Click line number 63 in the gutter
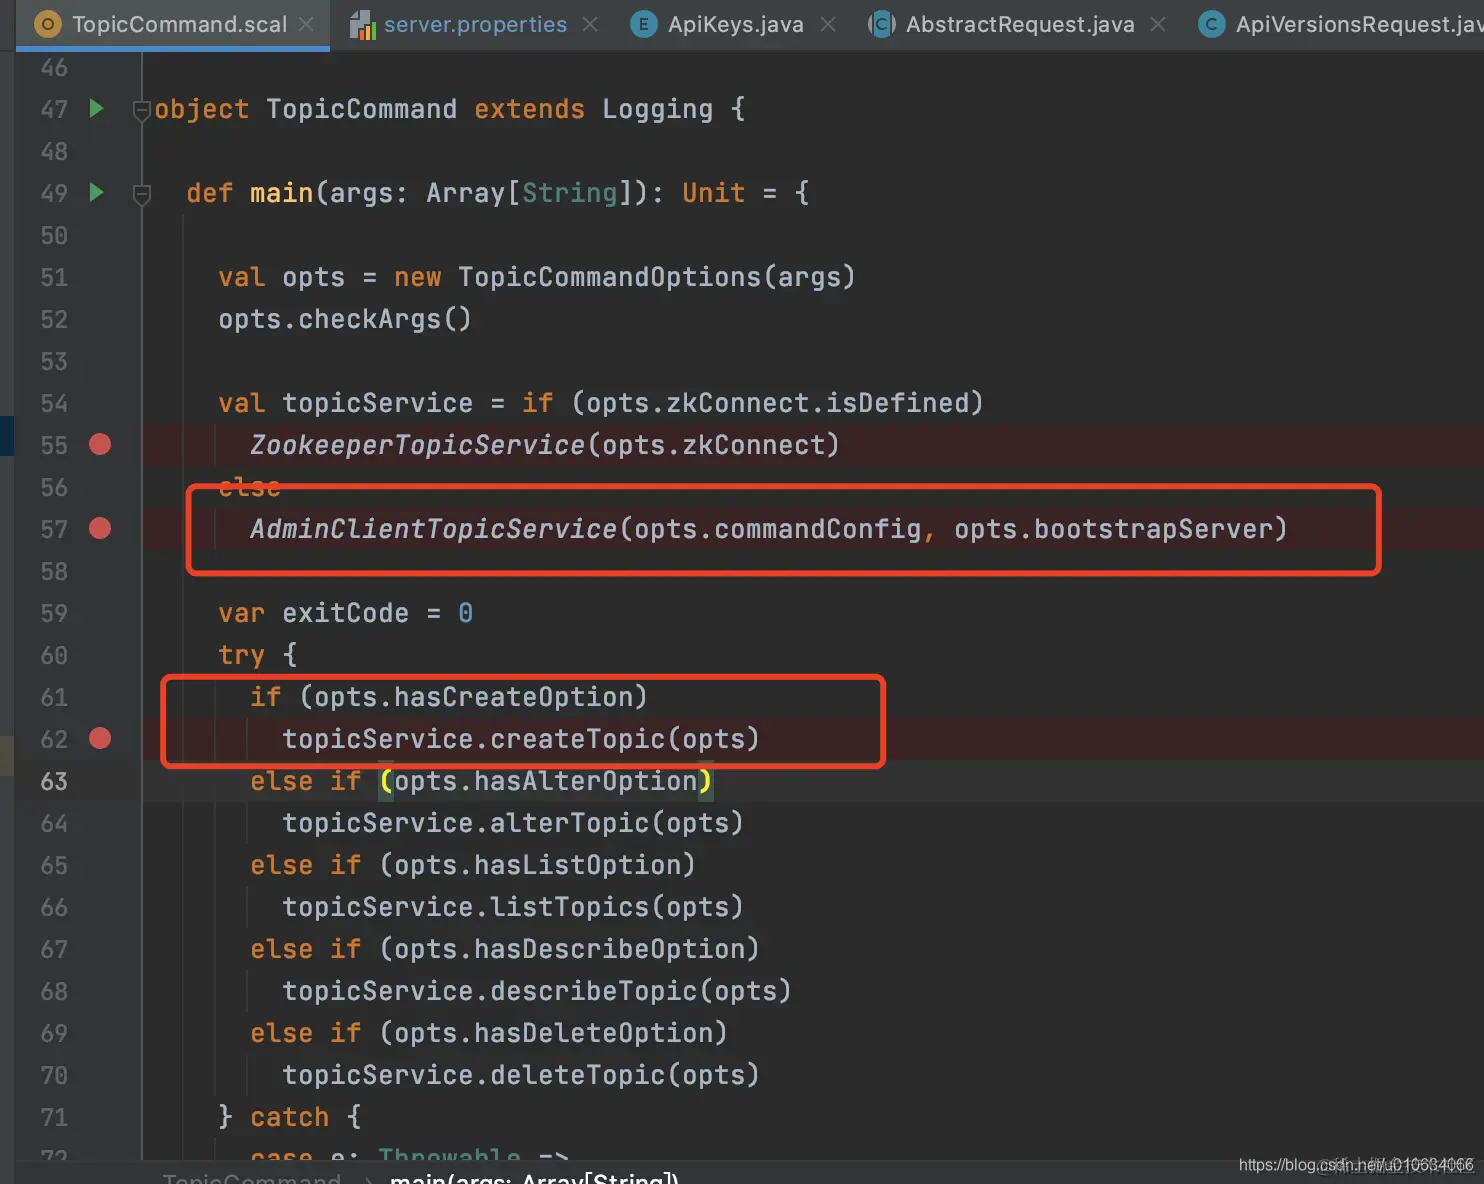Image resolution: width=1484 pixels, height=1184 pixels. click(54, 781)
